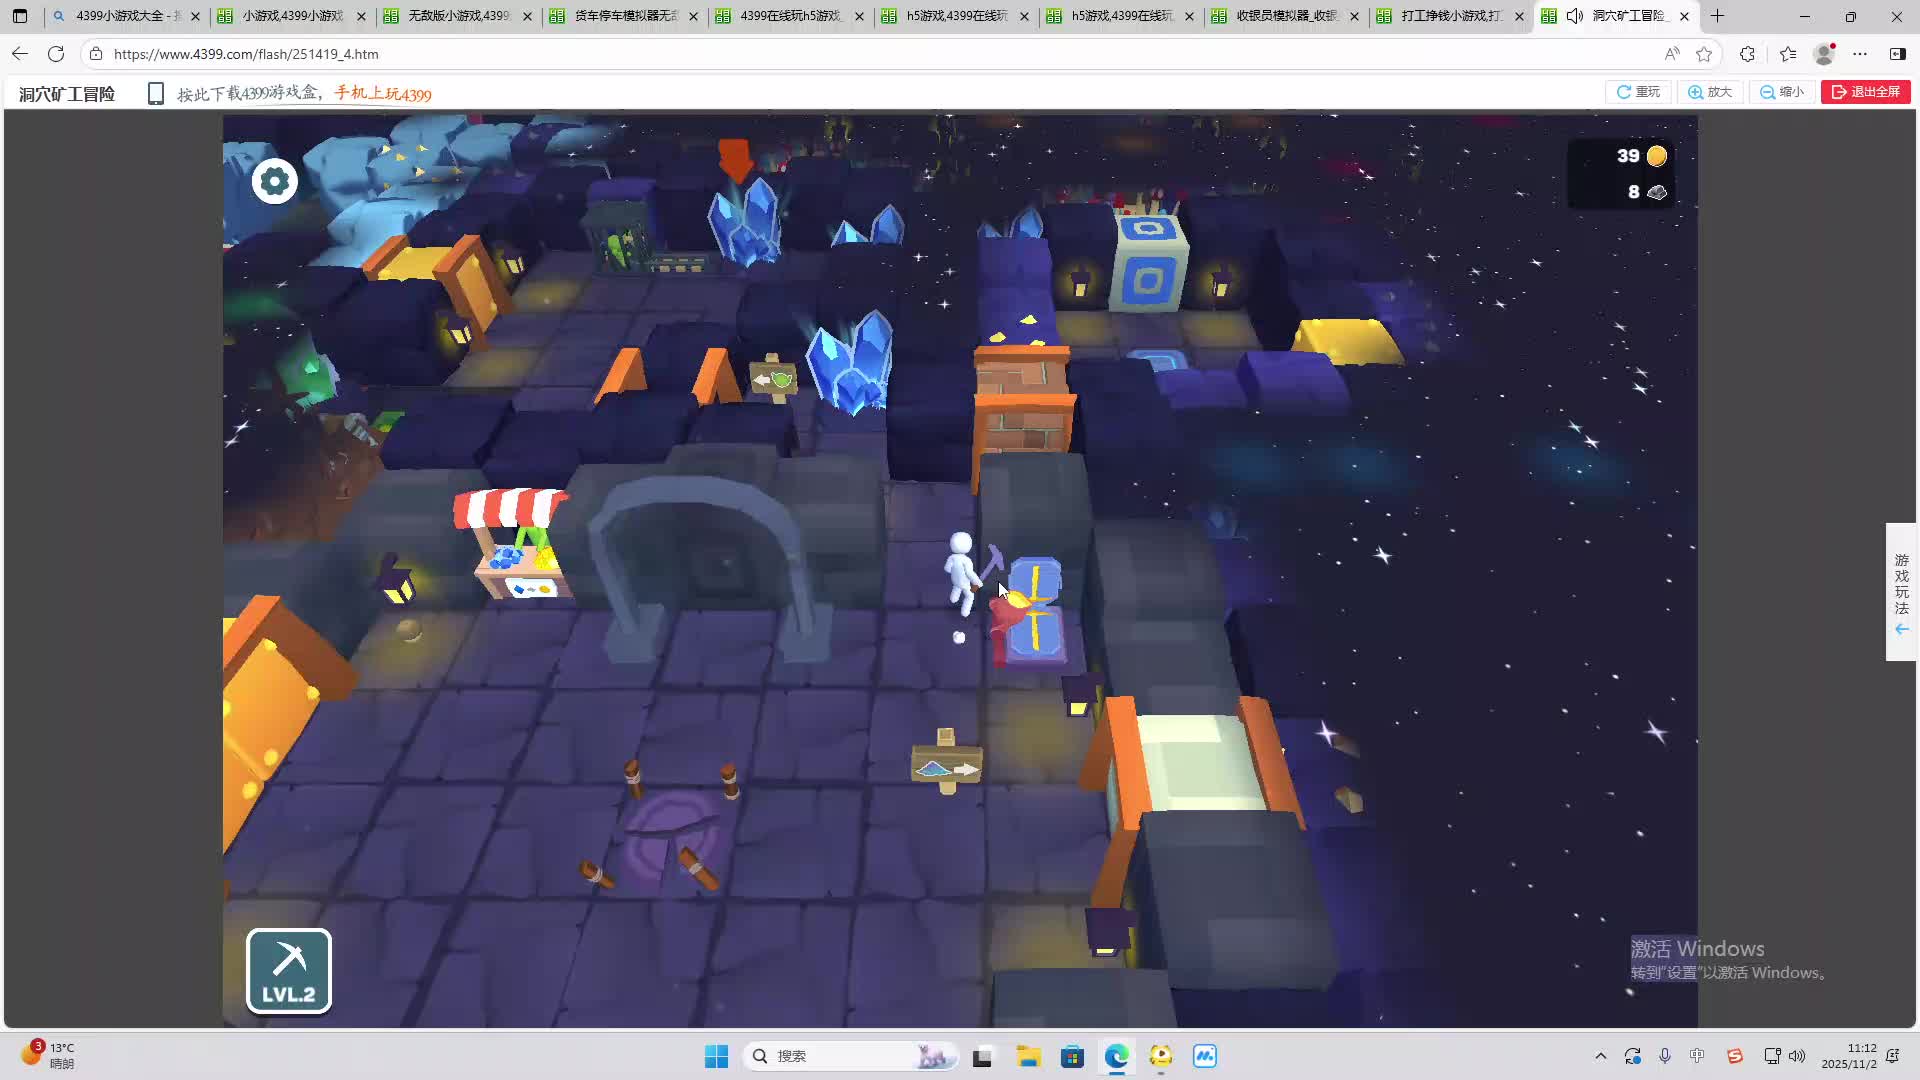
Task: Add page to favorites star icon
Action: click(1704, 54)
